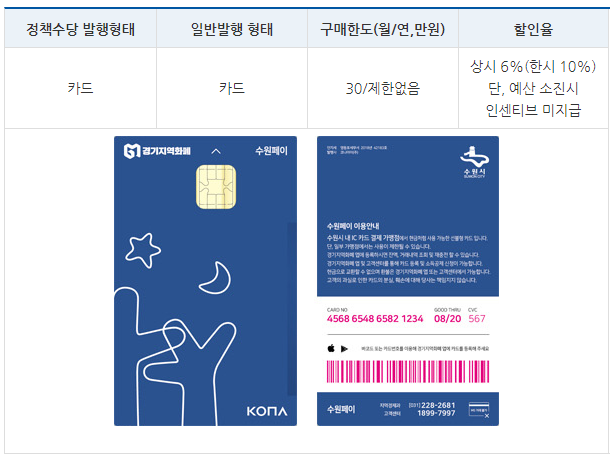Click the CVC number 567
This screenshot has height=458, width=613.
coord(477,319)
